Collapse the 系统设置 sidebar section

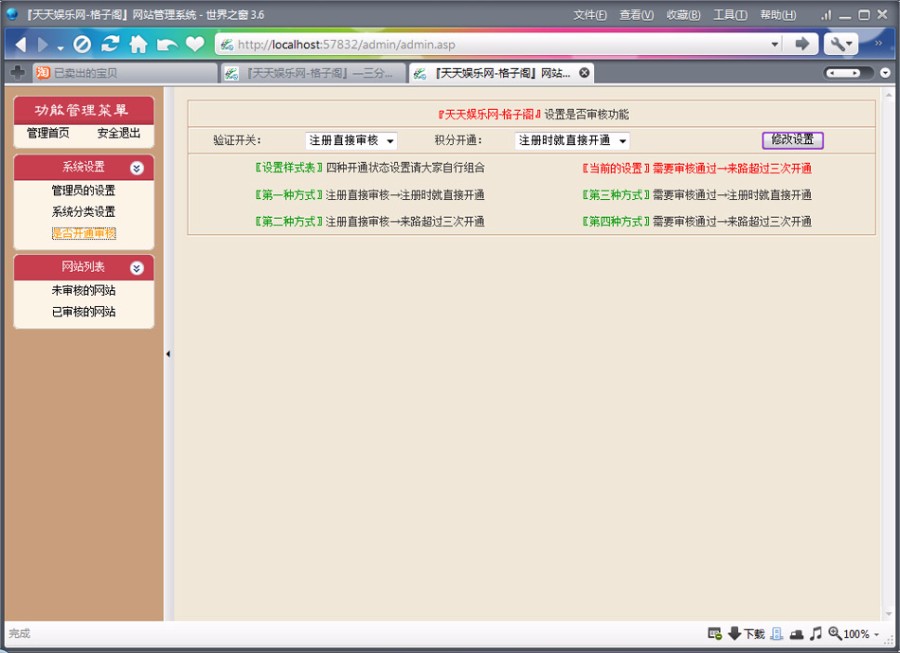[x=137, y=168]
